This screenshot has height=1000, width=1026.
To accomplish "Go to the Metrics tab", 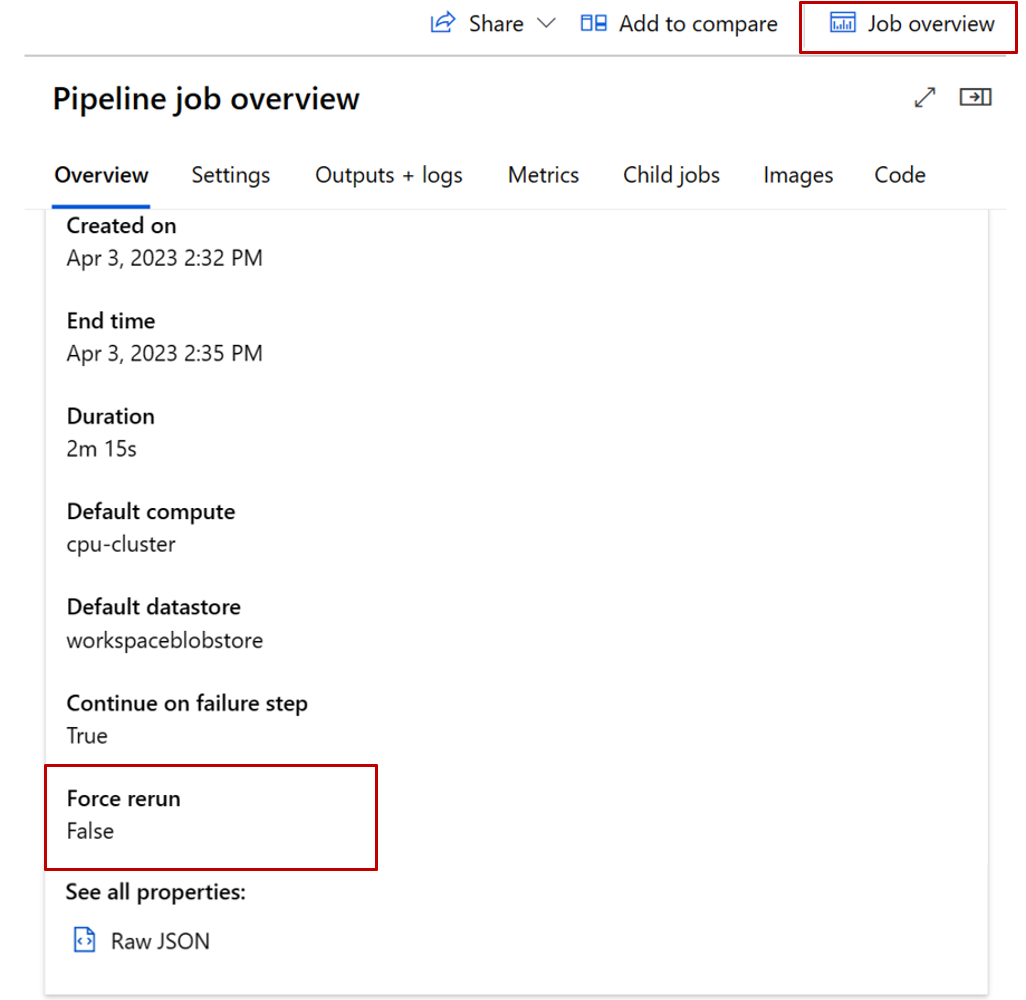I will point(543,175).
